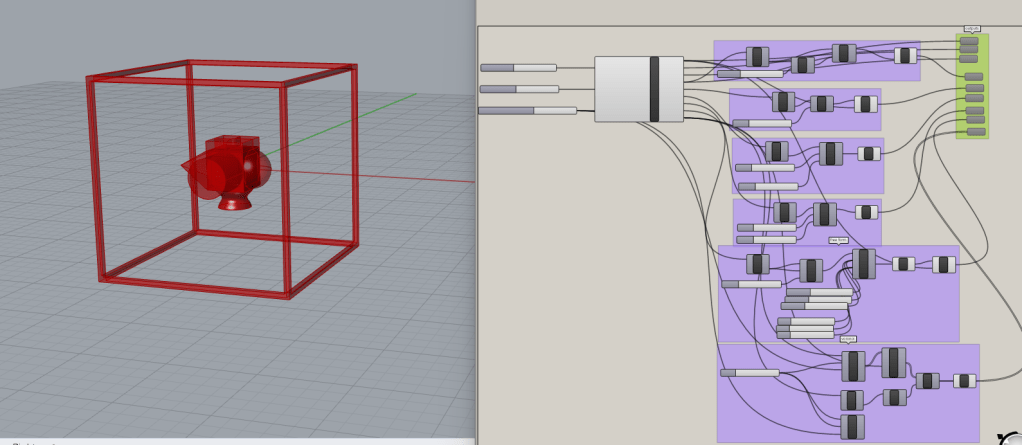Viewport: 1022px width, 445px height.
Task: Select the slider inside the topmost purple group
Action: (x=750, y=73)
